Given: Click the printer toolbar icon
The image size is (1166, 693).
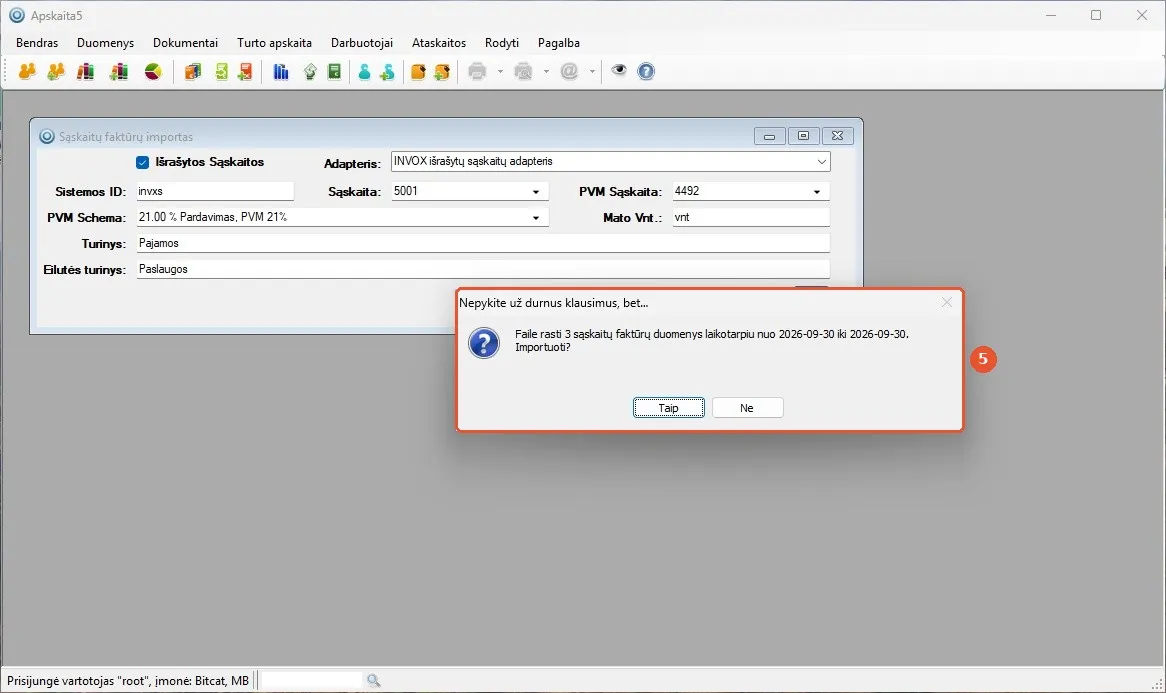Looking at the screenshot, I should point(477,71).
